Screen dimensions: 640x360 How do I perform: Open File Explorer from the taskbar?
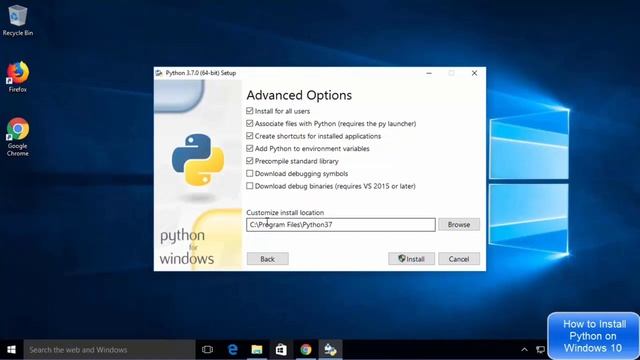click(x=257, y=350)
